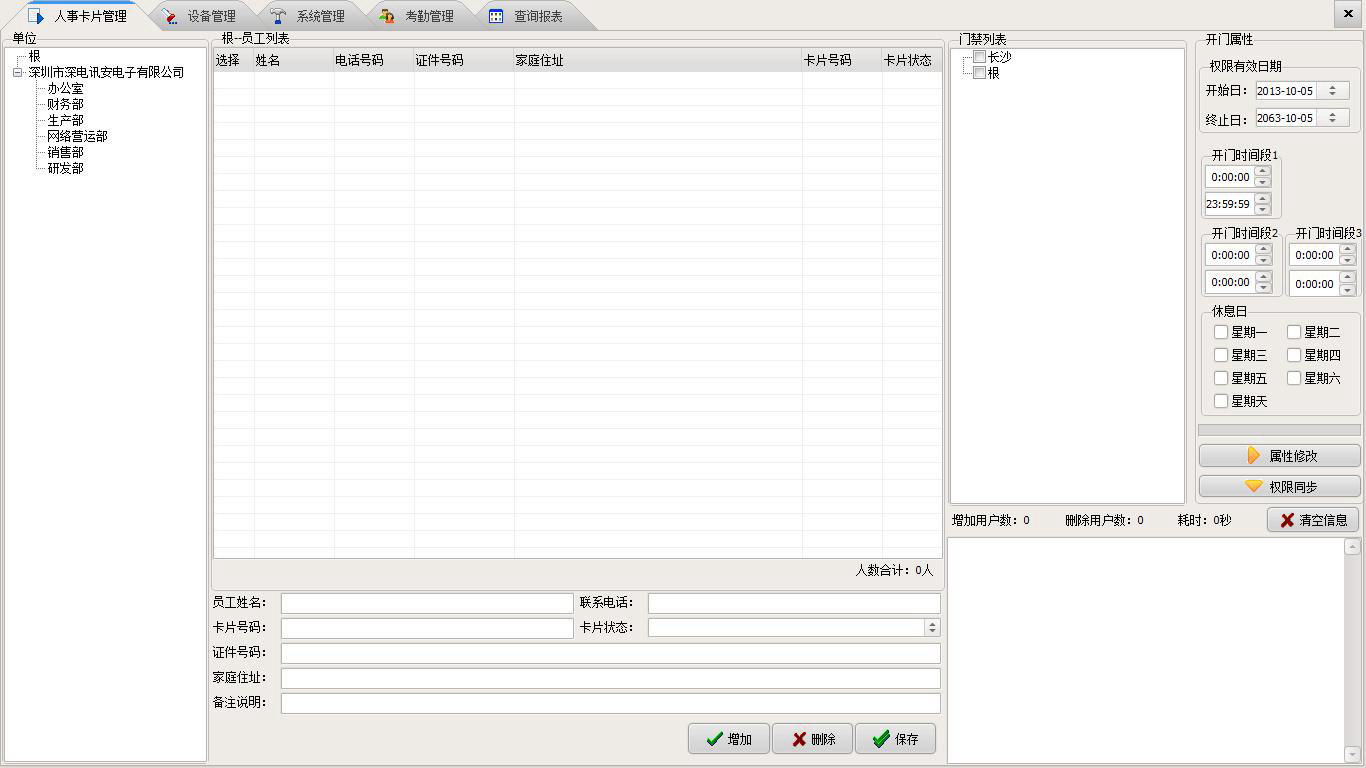
Task: Click the 员工姓名 input field
Action: point(427,603)
